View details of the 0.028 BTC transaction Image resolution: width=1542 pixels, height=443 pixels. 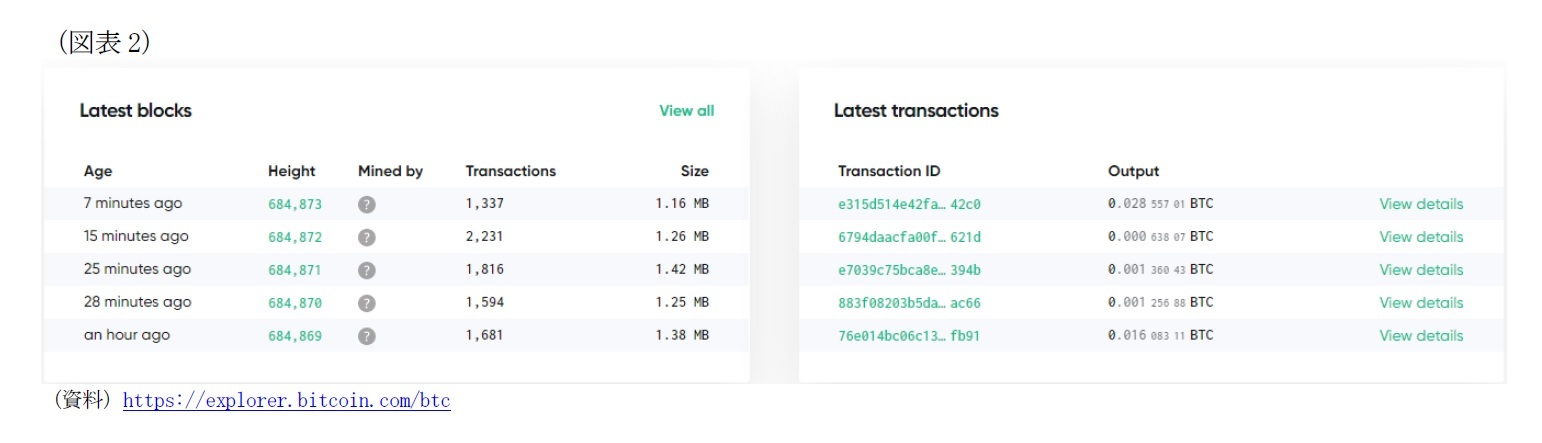(x=1420, y=204)
